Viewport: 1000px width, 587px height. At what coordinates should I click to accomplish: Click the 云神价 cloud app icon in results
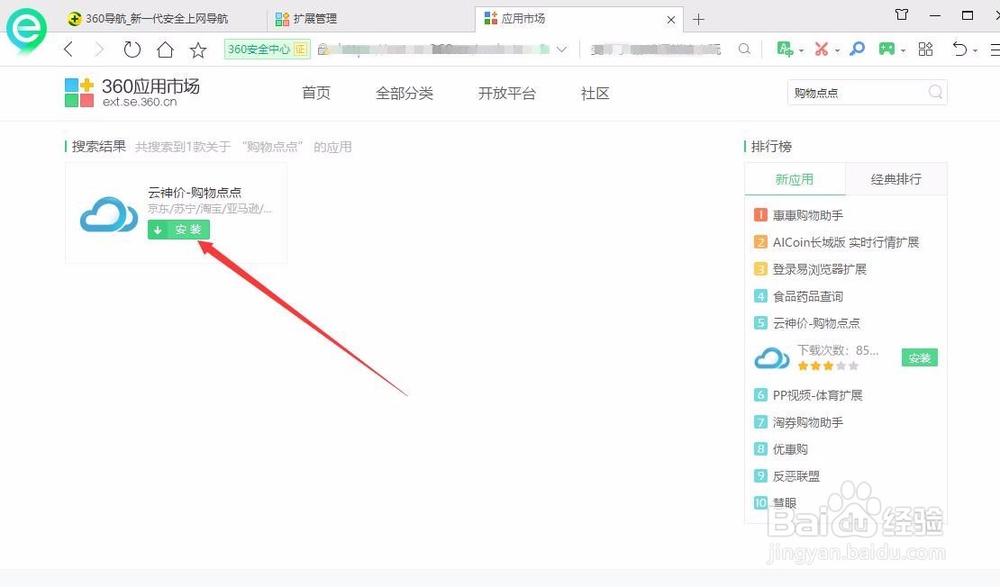(x=108, y=214)
